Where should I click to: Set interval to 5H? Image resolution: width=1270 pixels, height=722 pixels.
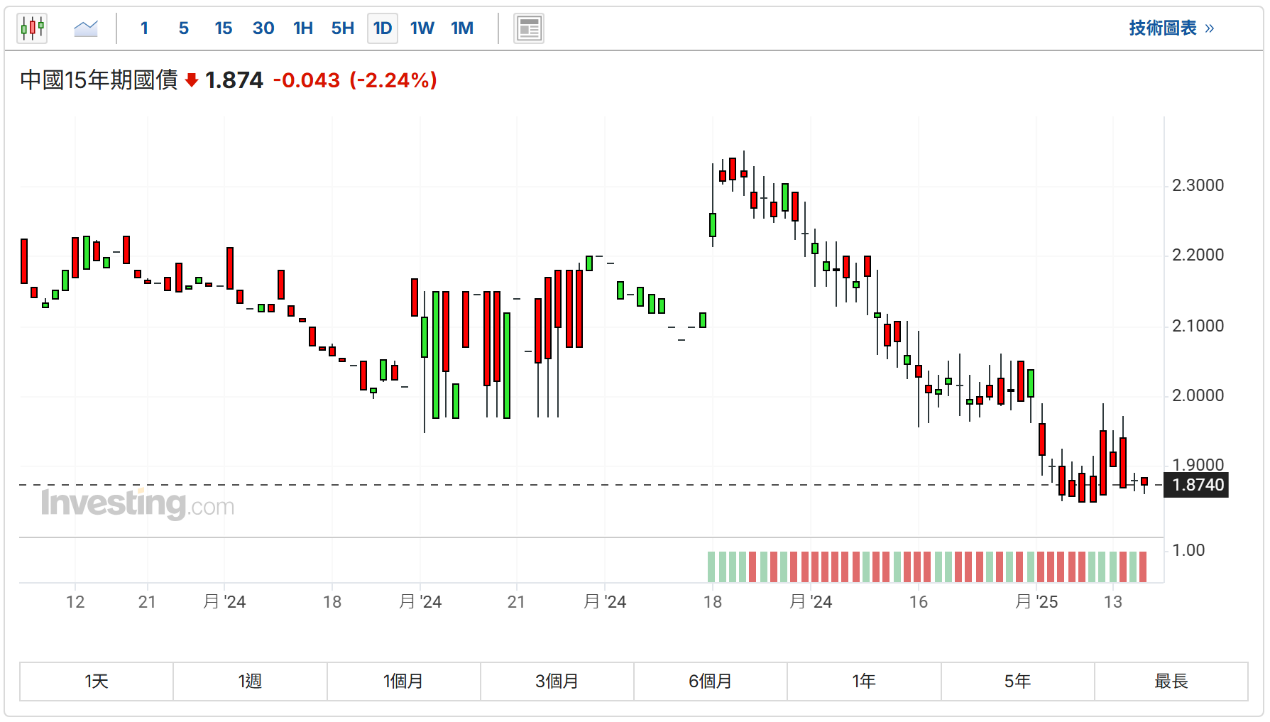342,28
